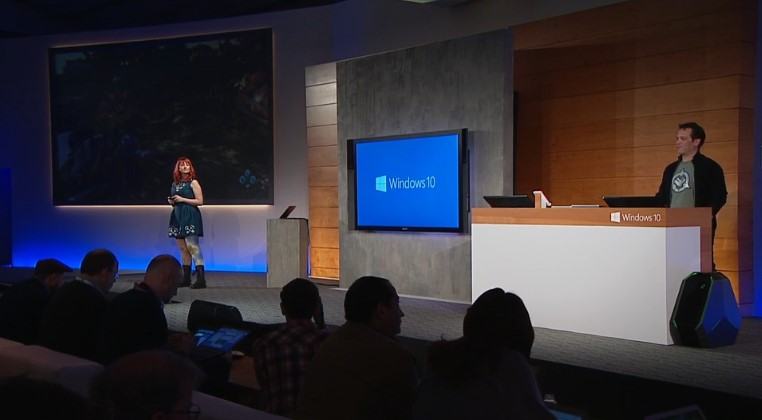Select the left monitor on the desk
This screenshot has width=762, height=420.
point(508,201)
